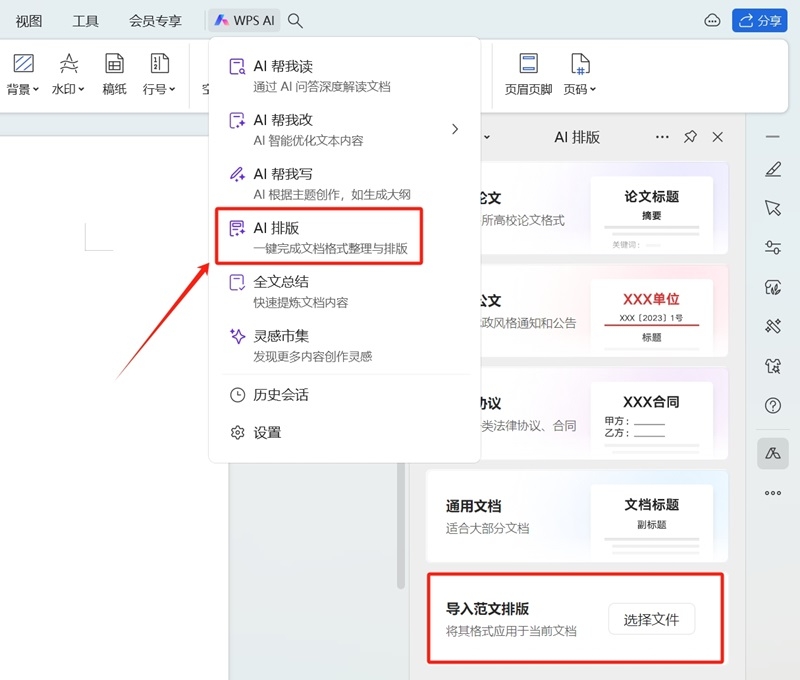Click the sidebar minus collapse icon
Image resolution: width=800 pixels, height=680 pixels.
(772, 137)
